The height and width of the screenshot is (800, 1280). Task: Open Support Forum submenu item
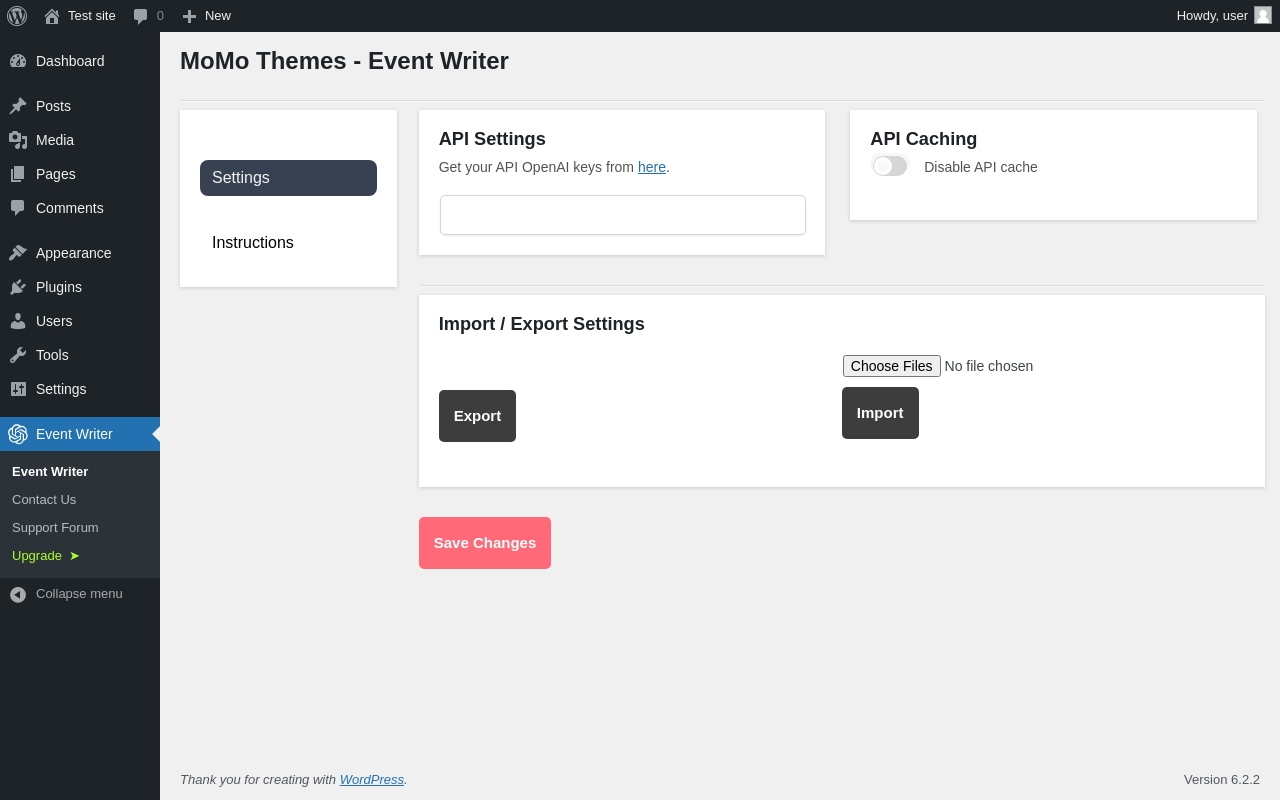55,528
